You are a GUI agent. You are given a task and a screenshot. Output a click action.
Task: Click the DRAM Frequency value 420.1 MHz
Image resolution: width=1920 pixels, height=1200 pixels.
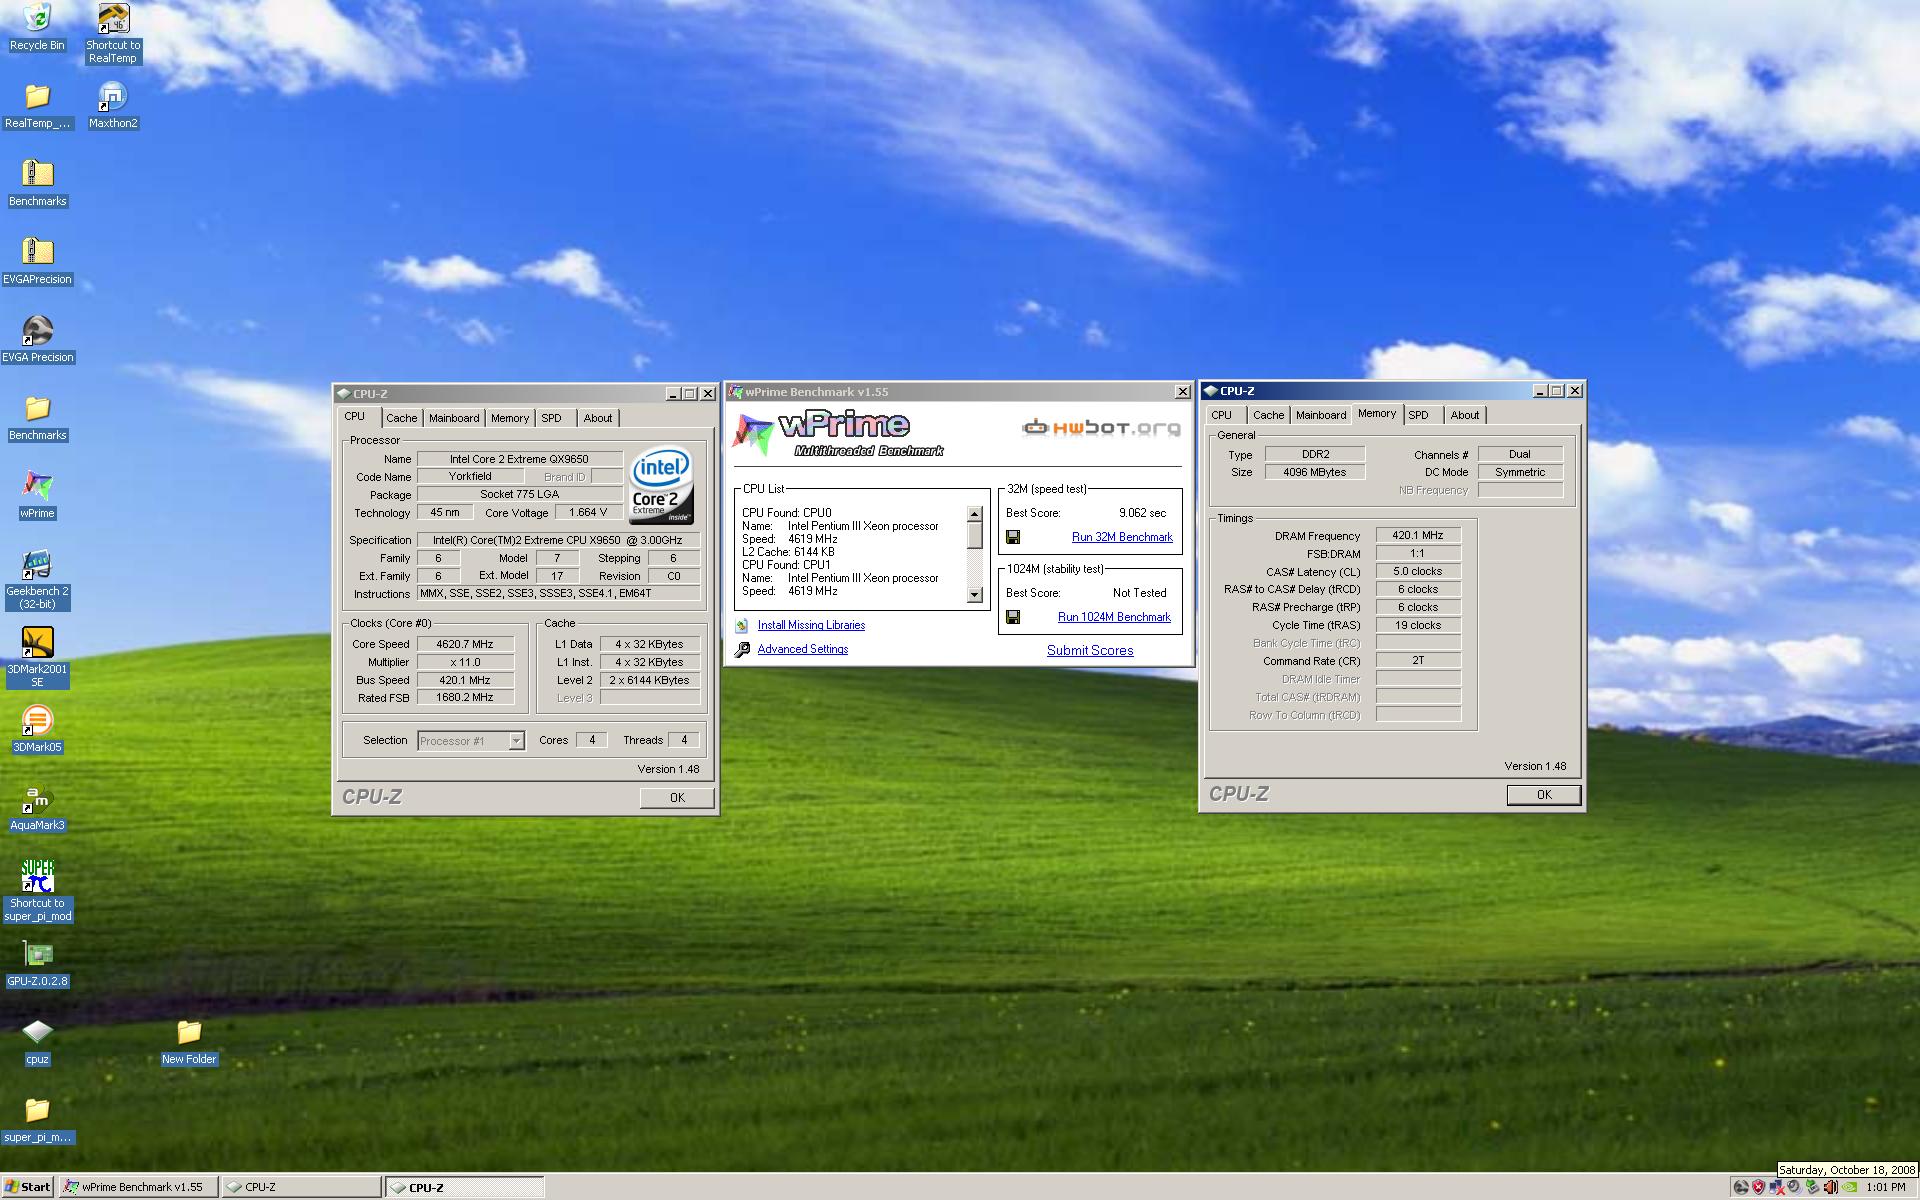click(1418, 535)
